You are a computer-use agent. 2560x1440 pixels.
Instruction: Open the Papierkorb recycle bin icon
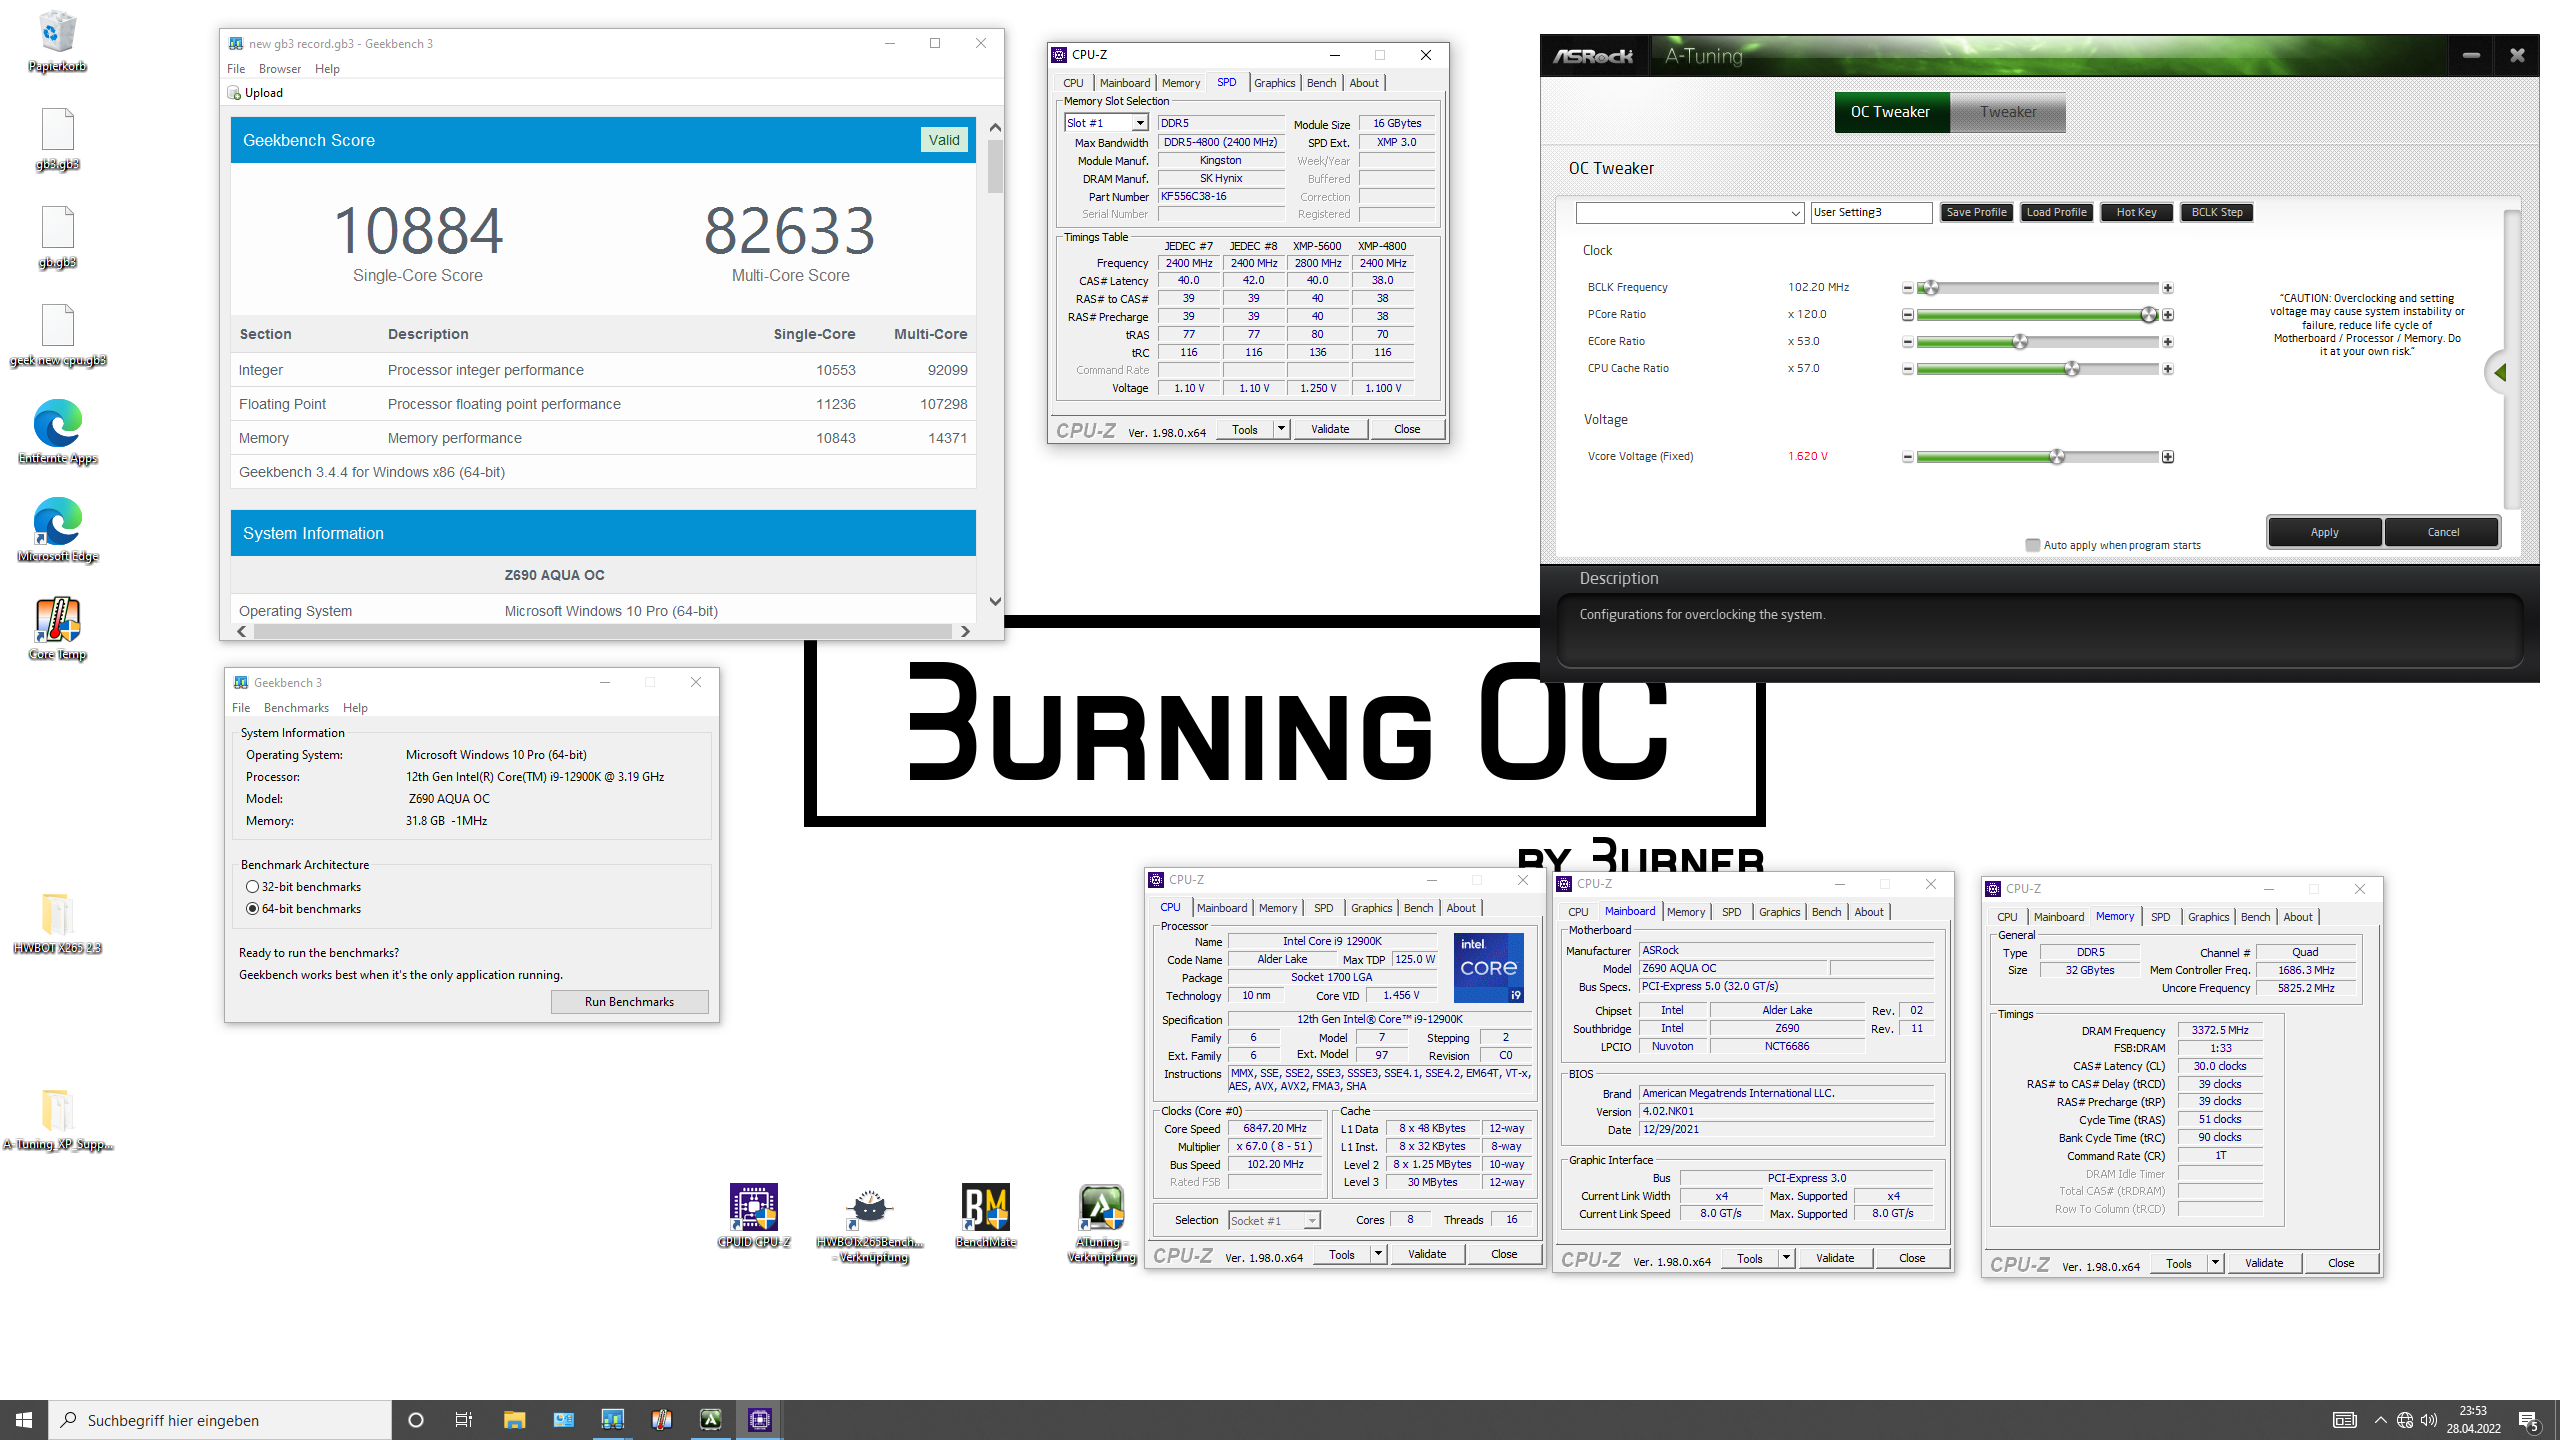pyautogui.click(x=57, y=41)
